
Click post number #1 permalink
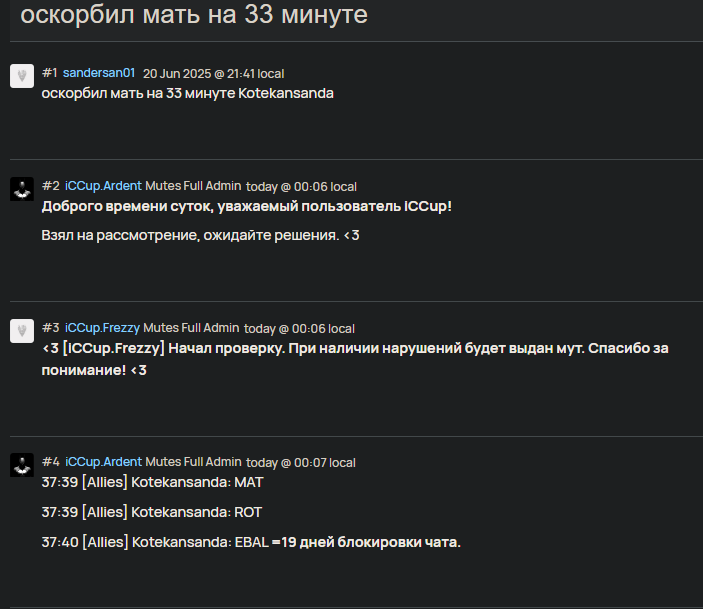(50, 73)
